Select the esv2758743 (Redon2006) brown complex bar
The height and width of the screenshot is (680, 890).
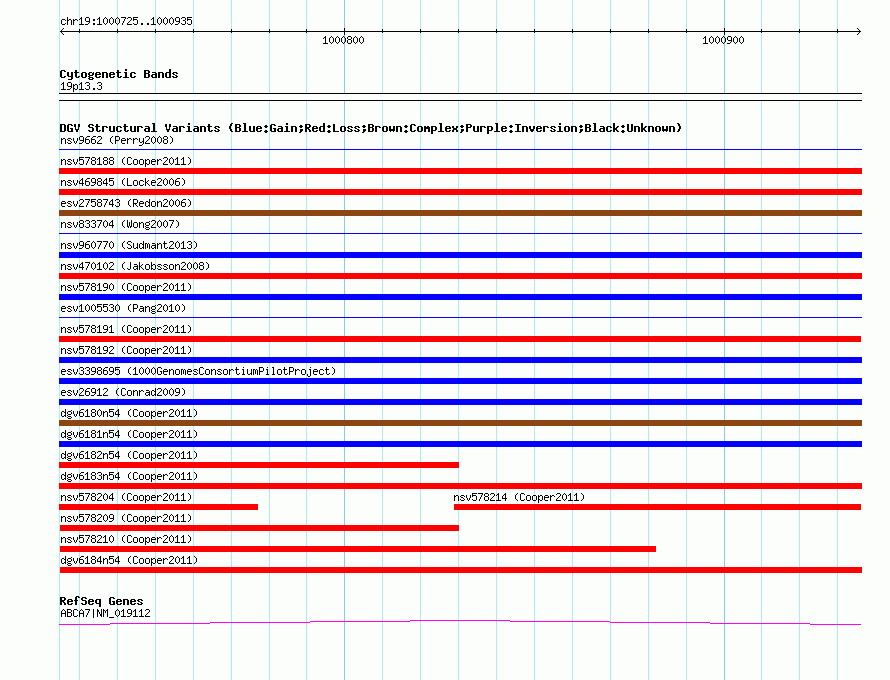[x=460, y=213]
